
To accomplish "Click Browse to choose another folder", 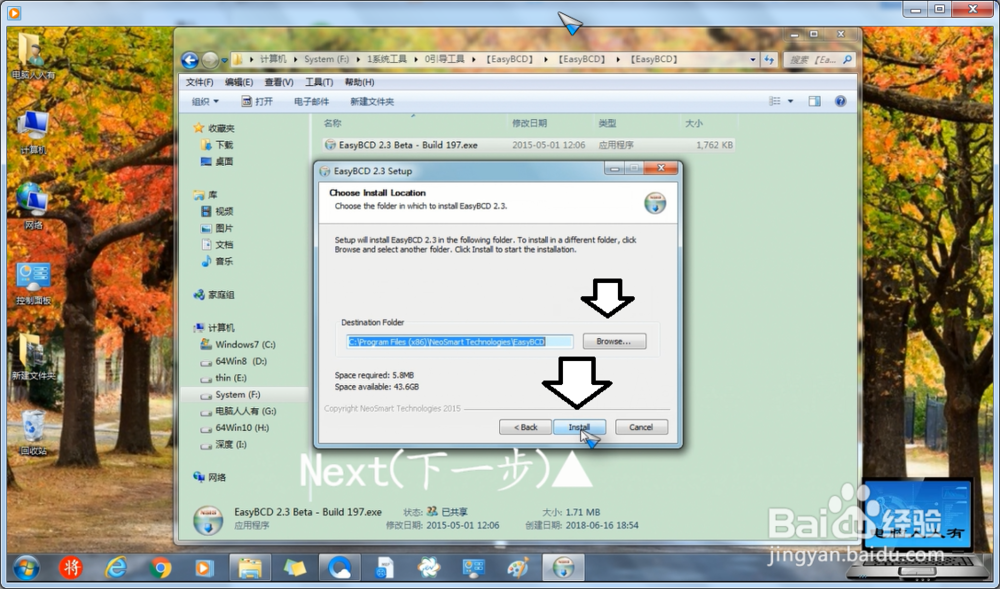I will [x=614, y=342].
